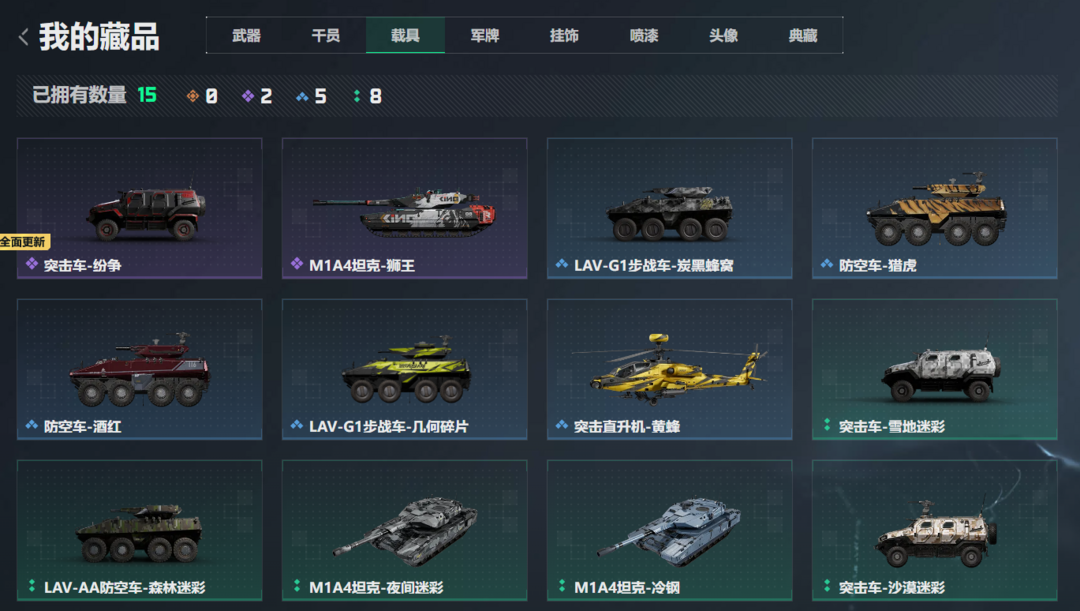Click the purple epic rarity icon
Screen dimensions: 1080x611
[248, 96]
